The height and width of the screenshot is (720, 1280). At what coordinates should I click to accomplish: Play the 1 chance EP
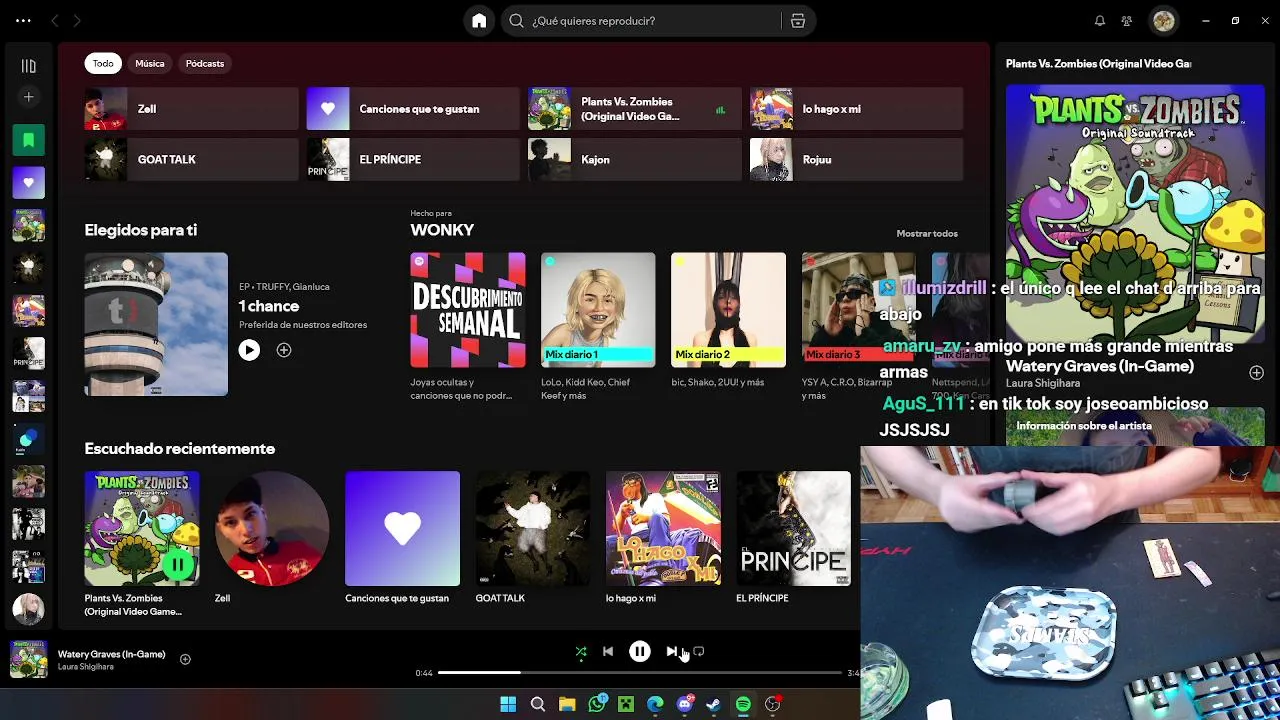point(249,350)
